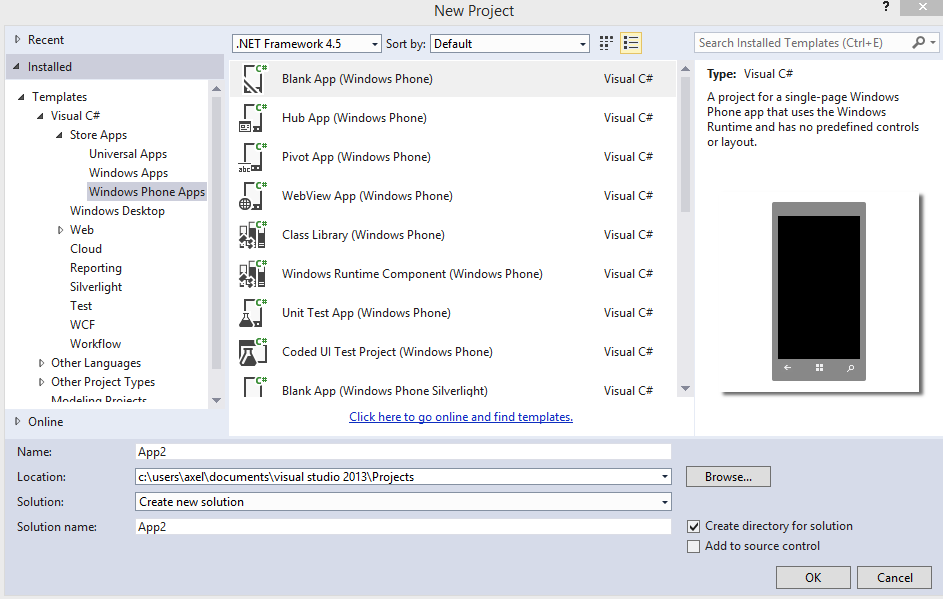943x599 pixels.
Task: Click the search magnifier icon
Action: [918, 43]
